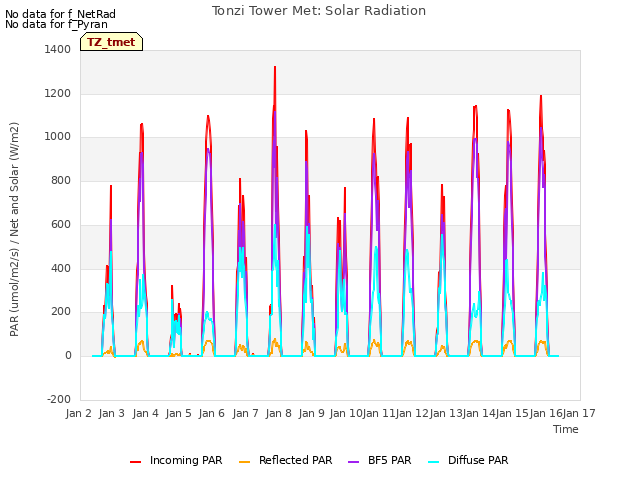Click the 800 y-axis tick label

click(x=61, y=180)
